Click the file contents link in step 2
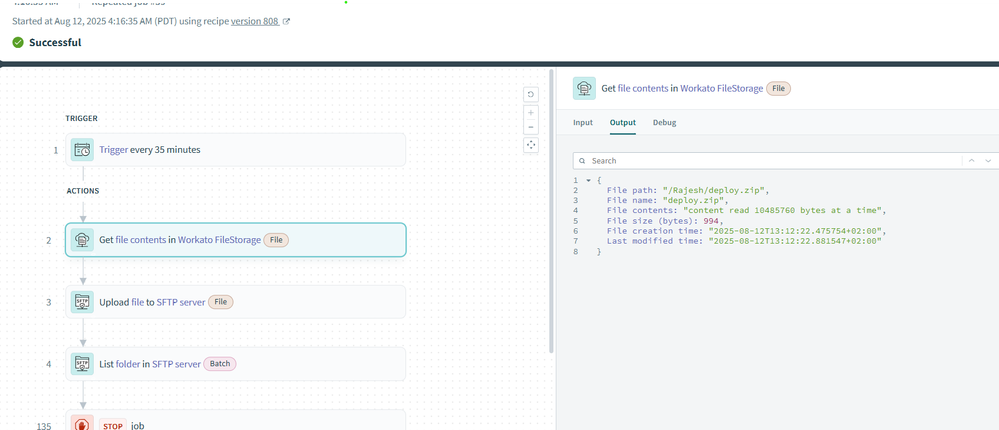The width and height of the screenshot is (999, 430). tap(141, 240)
